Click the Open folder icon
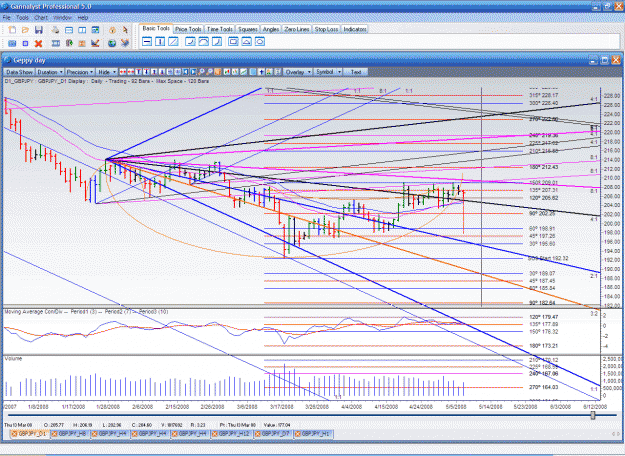Screen dimensions: 625x456 point(26,30)
